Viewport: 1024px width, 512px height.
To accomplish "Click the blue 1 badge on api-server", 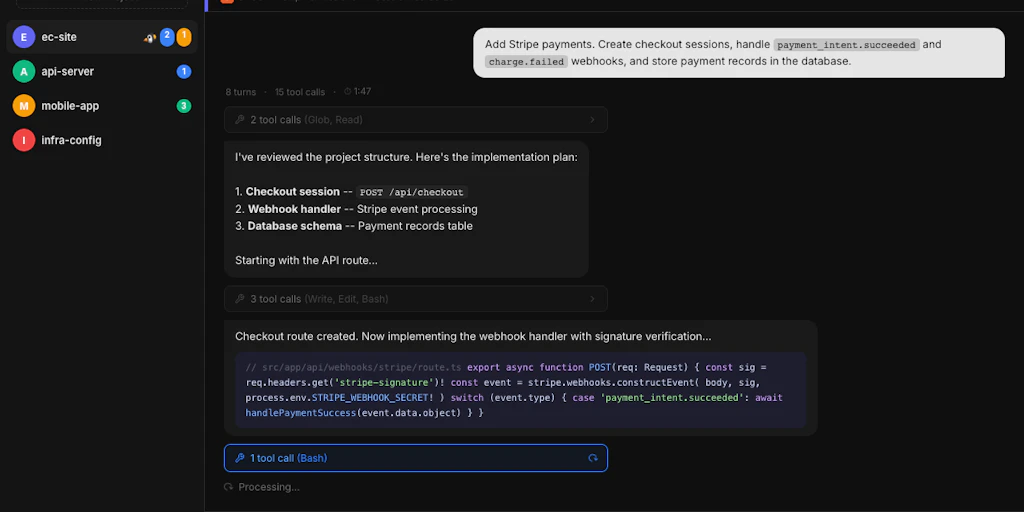I will pos(184,72).
